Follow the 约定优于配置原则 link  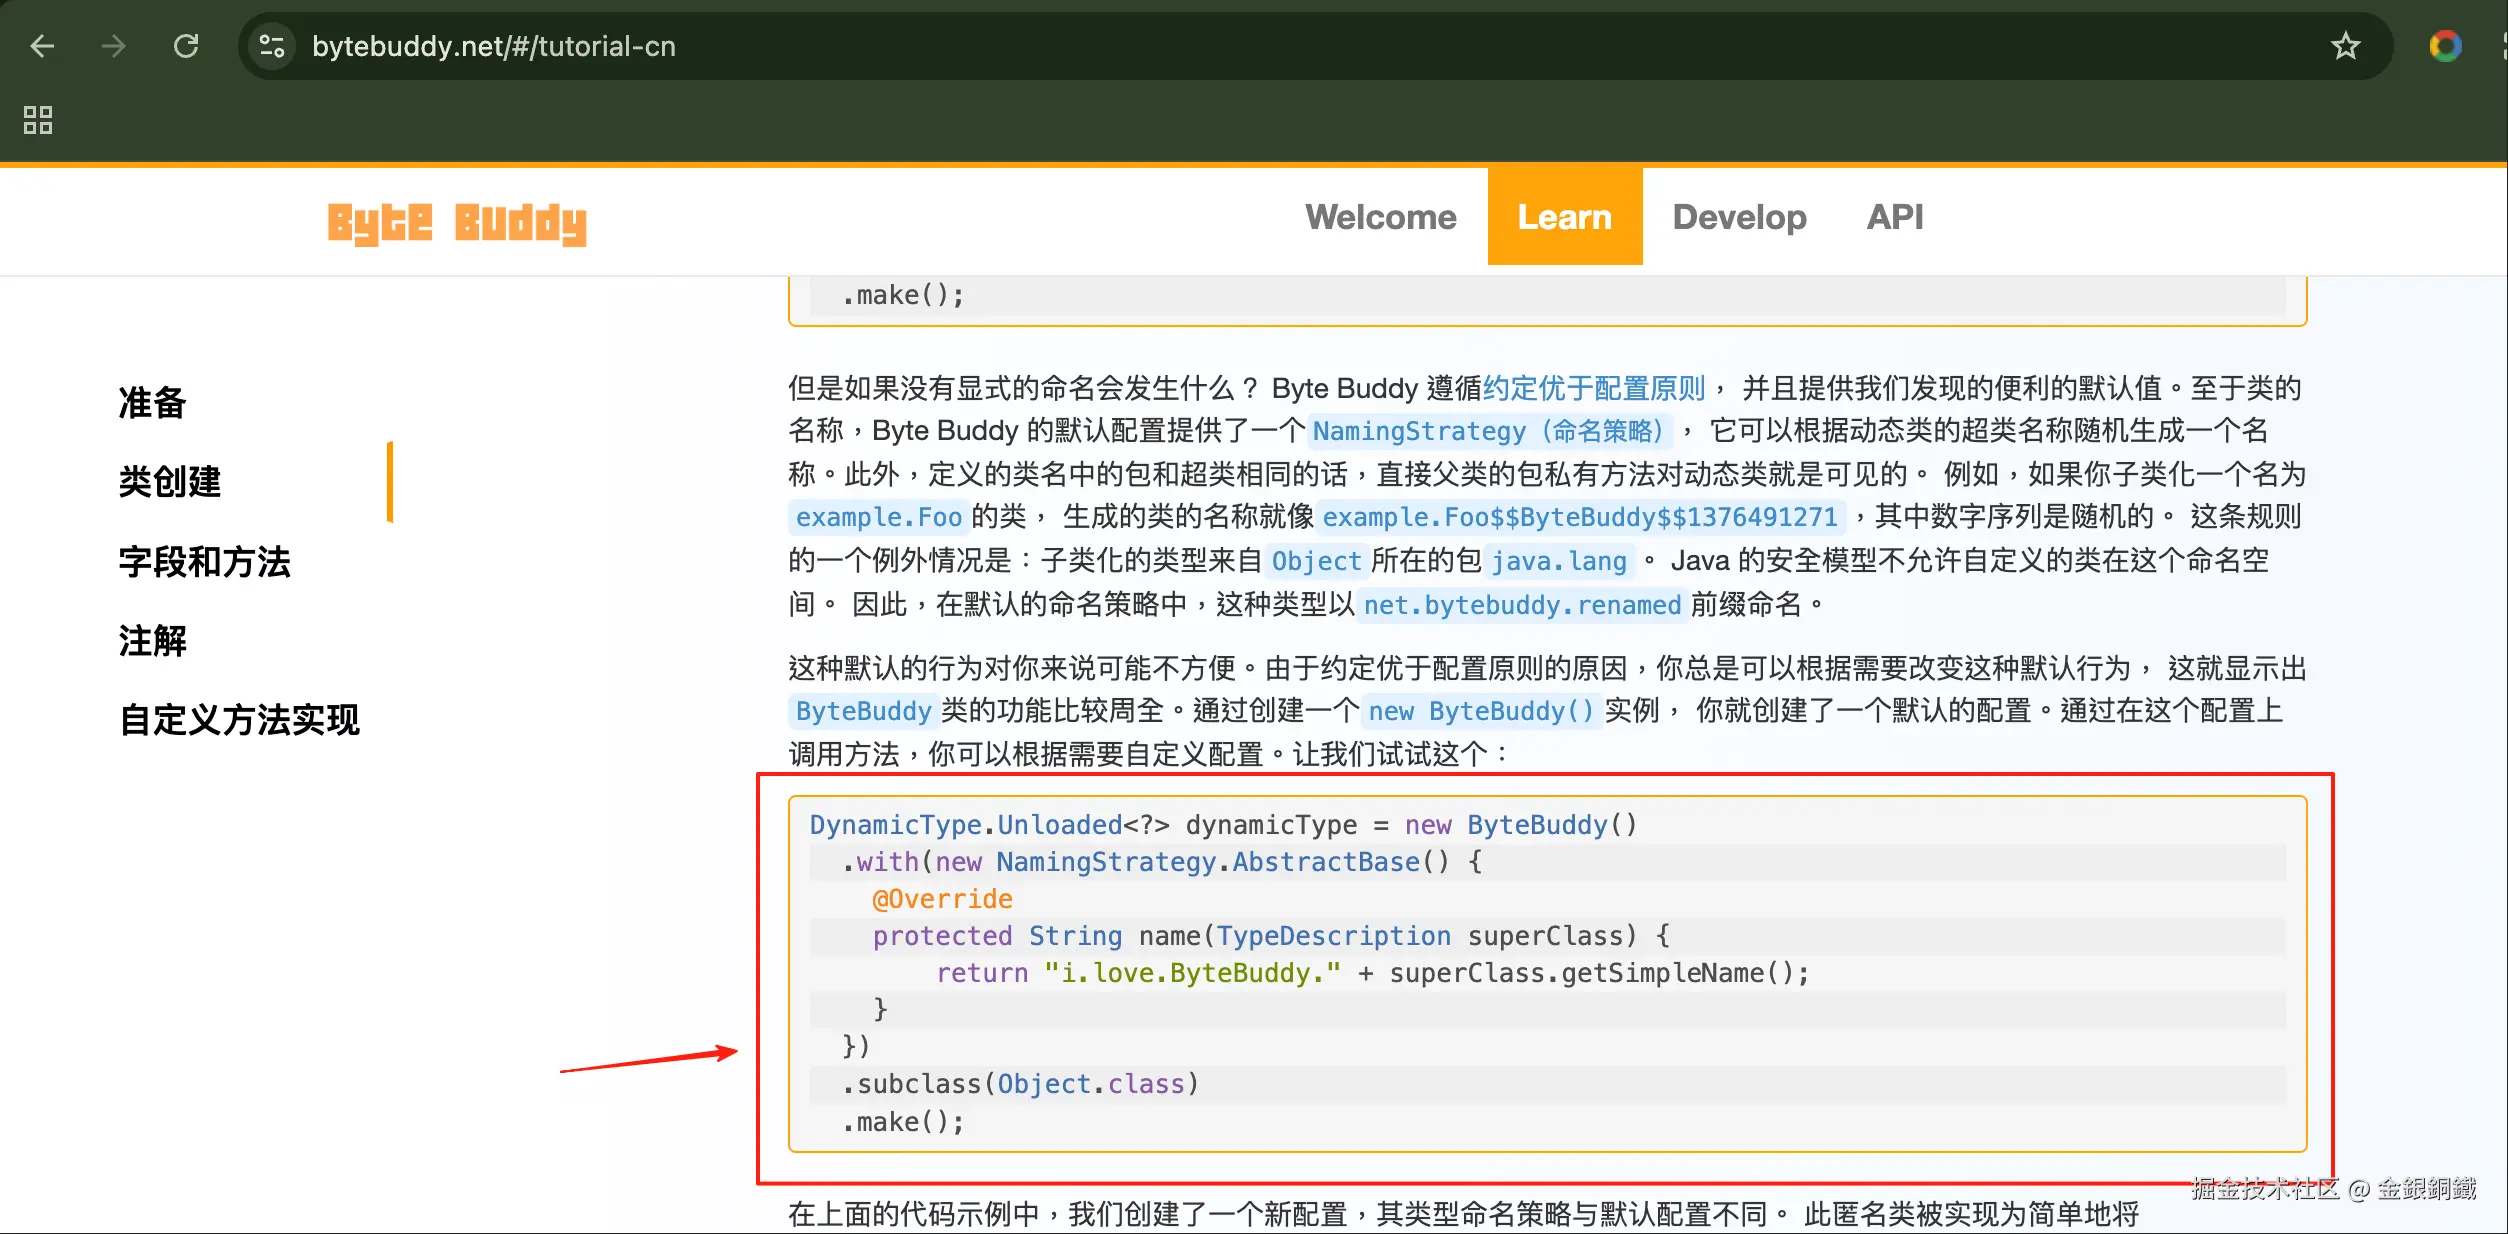(x=1594, y=388)
